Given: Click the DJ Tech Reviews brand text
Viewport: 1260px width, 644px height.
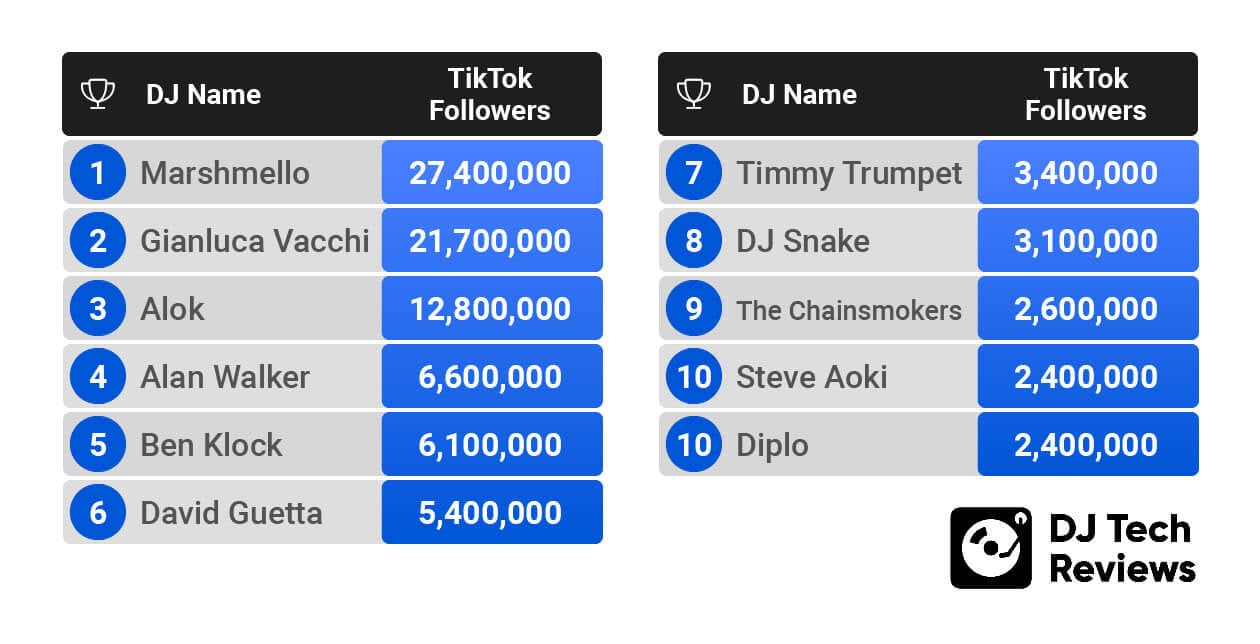Looking at the screenshot, I should 1122,548.
